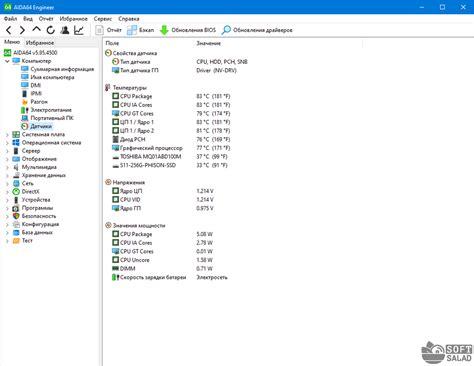
Task: Select the IPMI tree item
Action: coord(31,94)
